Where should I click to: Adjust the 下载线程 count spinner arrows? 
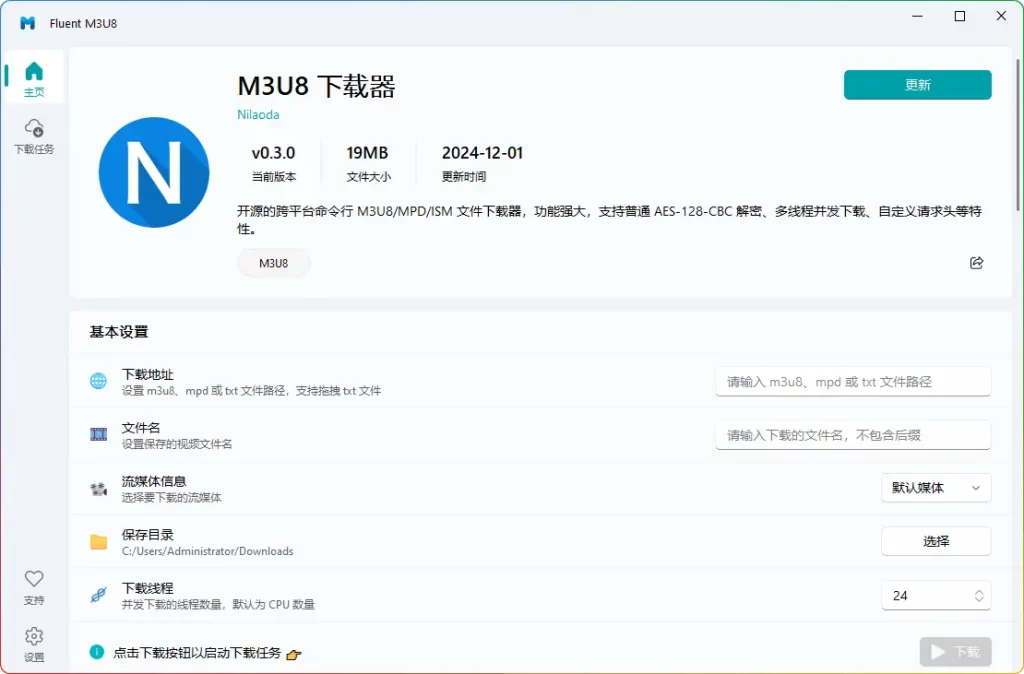(978, 595)
